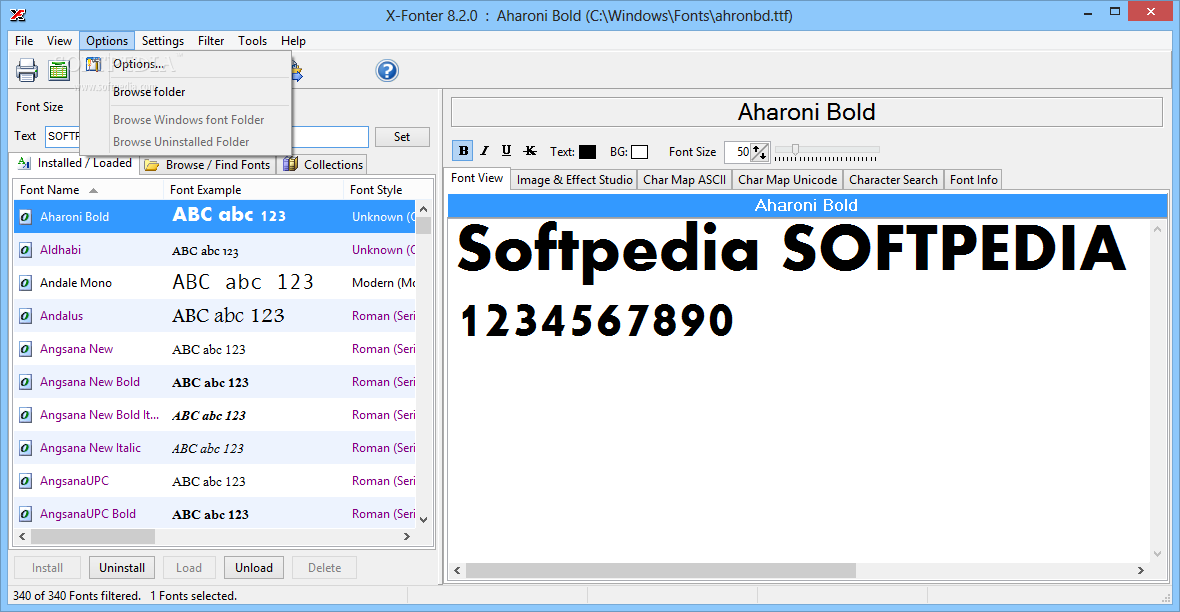This screenshot has width=1180, height=612.
Task: Click font list vertical scrollbar down arrow
Action: point(424,519)
